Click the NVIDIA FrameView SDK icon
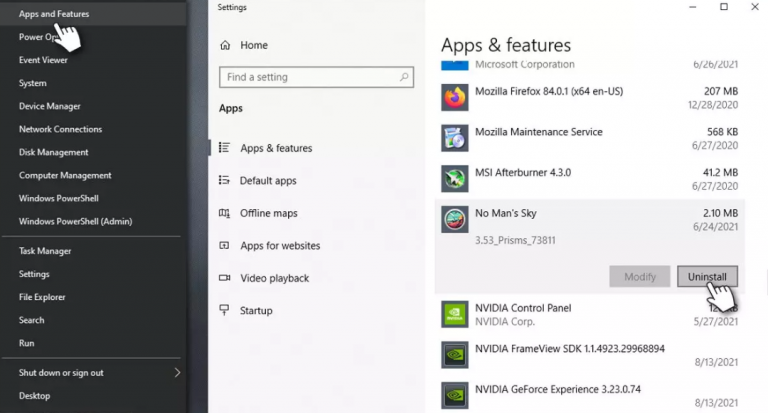768x413 pixels. (x=455, y=355)
